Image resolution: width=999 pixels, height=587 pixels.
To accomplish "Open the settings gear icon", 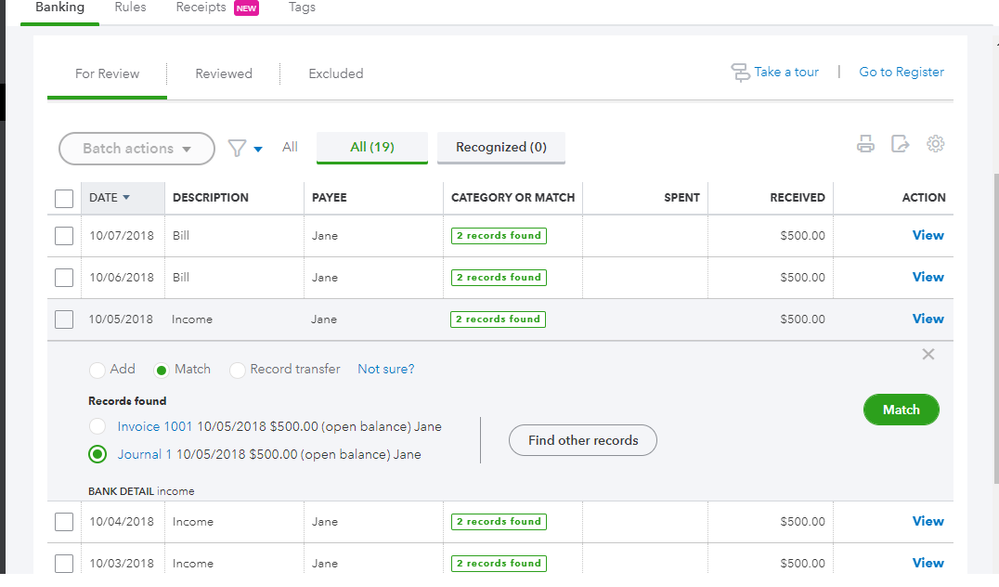I will [936, 144].
